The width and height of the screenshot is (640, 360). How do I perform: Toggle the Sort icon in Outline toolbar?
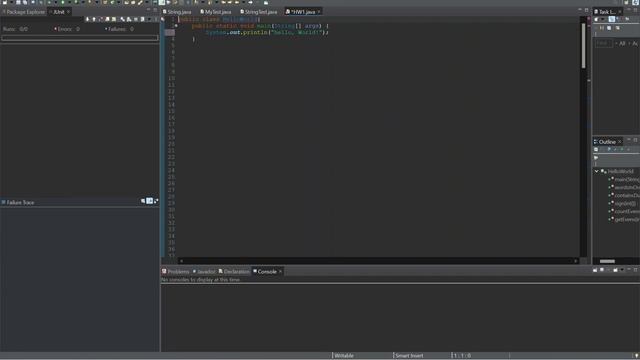[x=602, y=149]
